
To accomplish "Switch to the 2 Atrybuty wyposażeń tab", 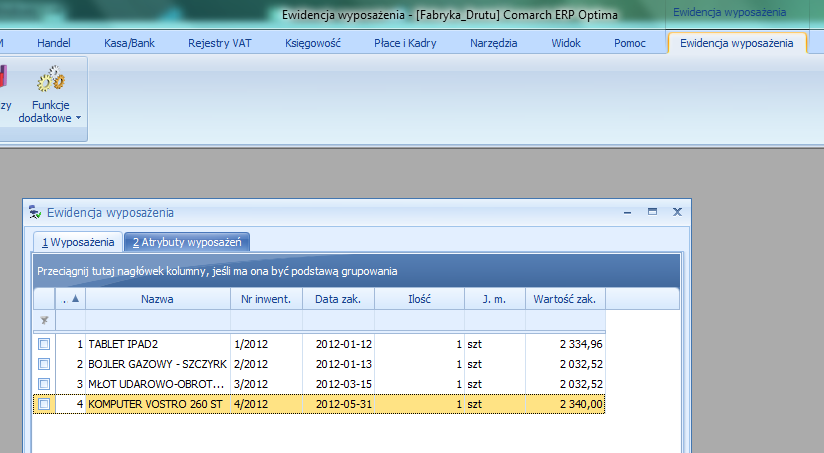I will (x=187, y=242).
